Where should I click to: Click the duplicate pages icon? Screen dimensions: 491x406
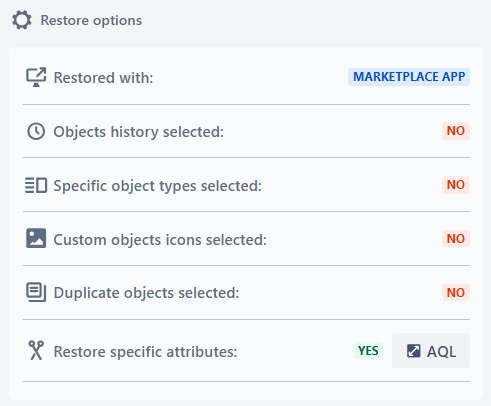36,292
